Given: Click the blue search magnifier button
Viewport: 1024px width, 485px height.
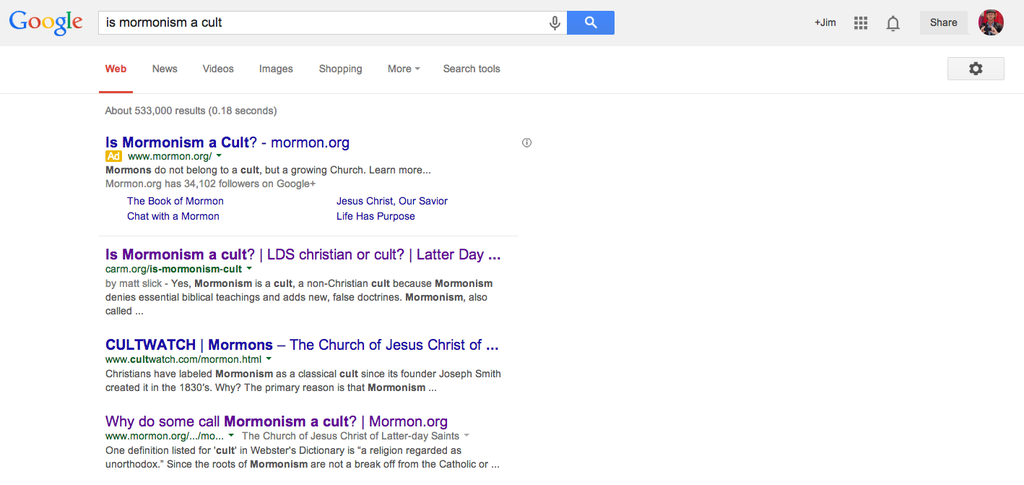Looking at the screenshot, I should (x=590, y=23).
